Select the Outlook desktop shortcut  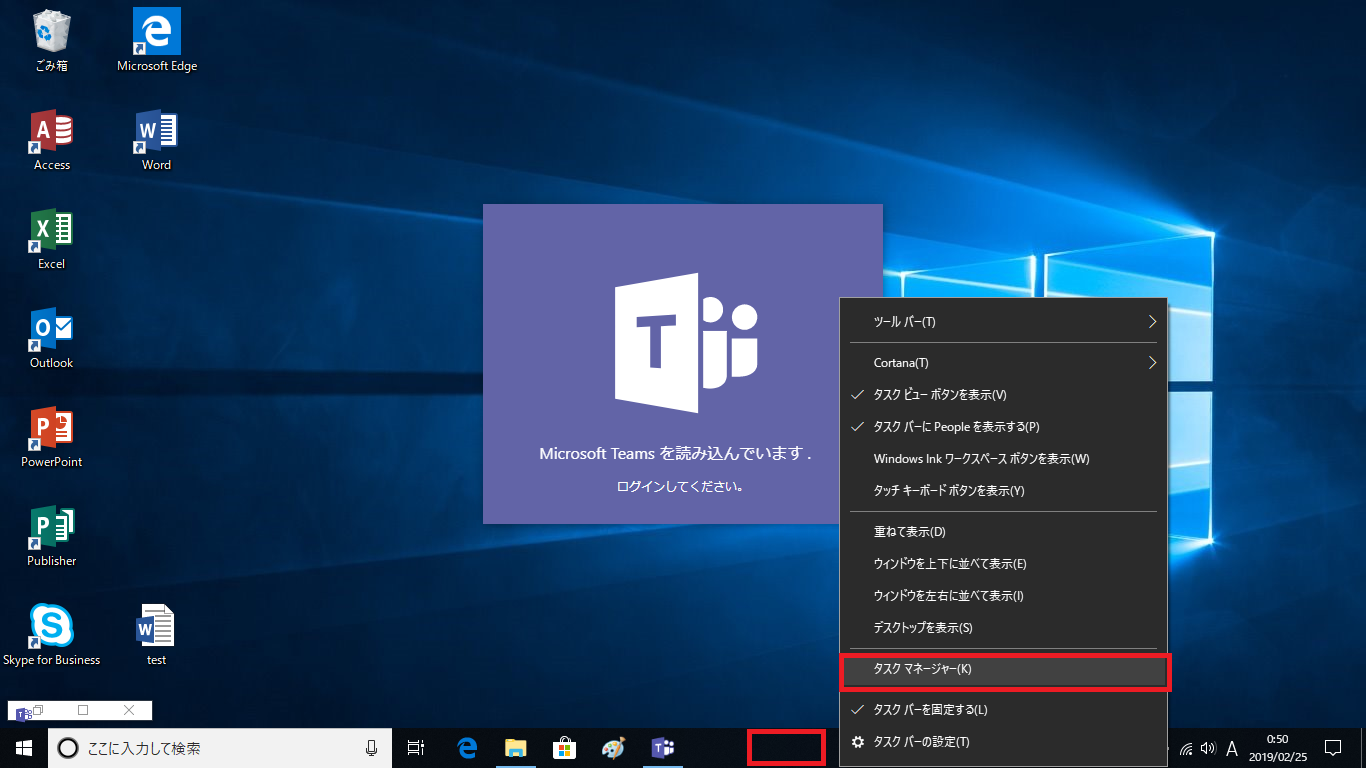(51, 339)
